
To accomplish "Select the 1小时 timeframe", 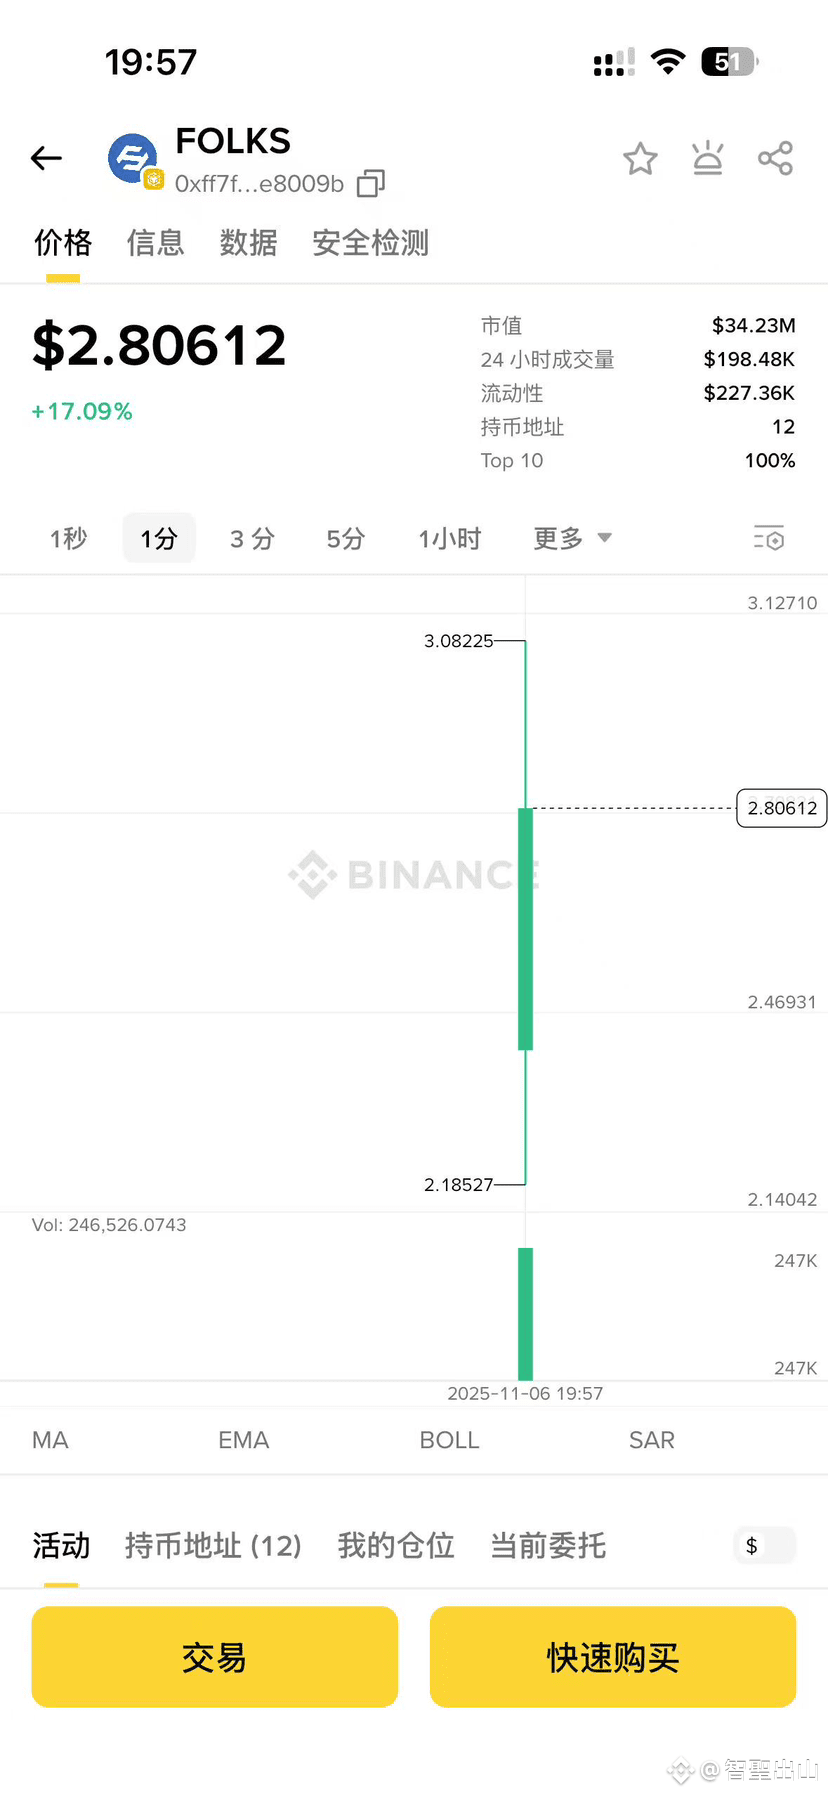I will click(x=449, y=538).
